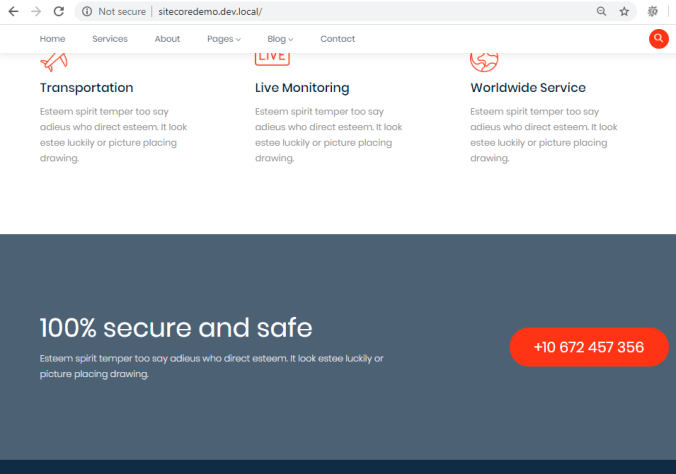Click the Live Monitoring LIVE icon
The width and height of the screenshot is (676, 474).
click(272, 58)
